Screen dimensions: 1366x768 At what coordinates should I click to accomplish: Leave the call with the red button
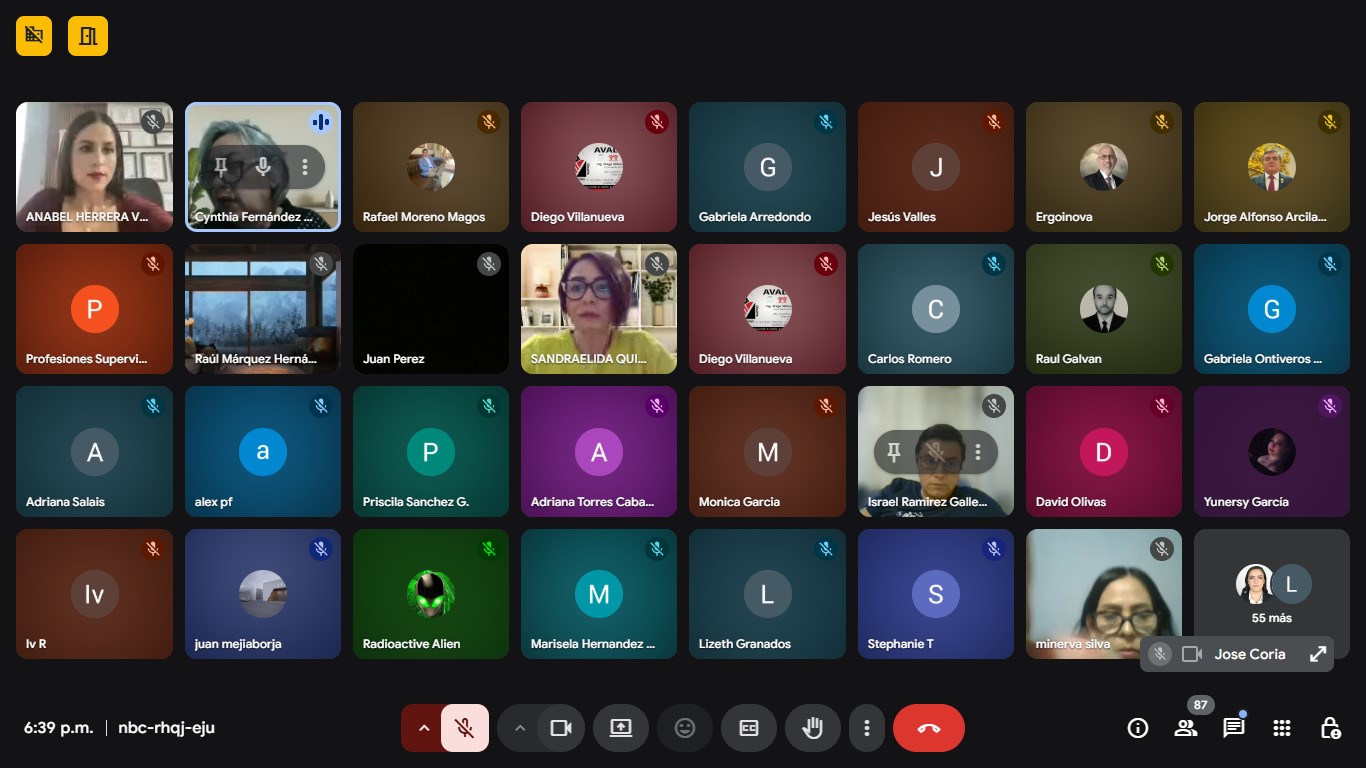(928, 728)
